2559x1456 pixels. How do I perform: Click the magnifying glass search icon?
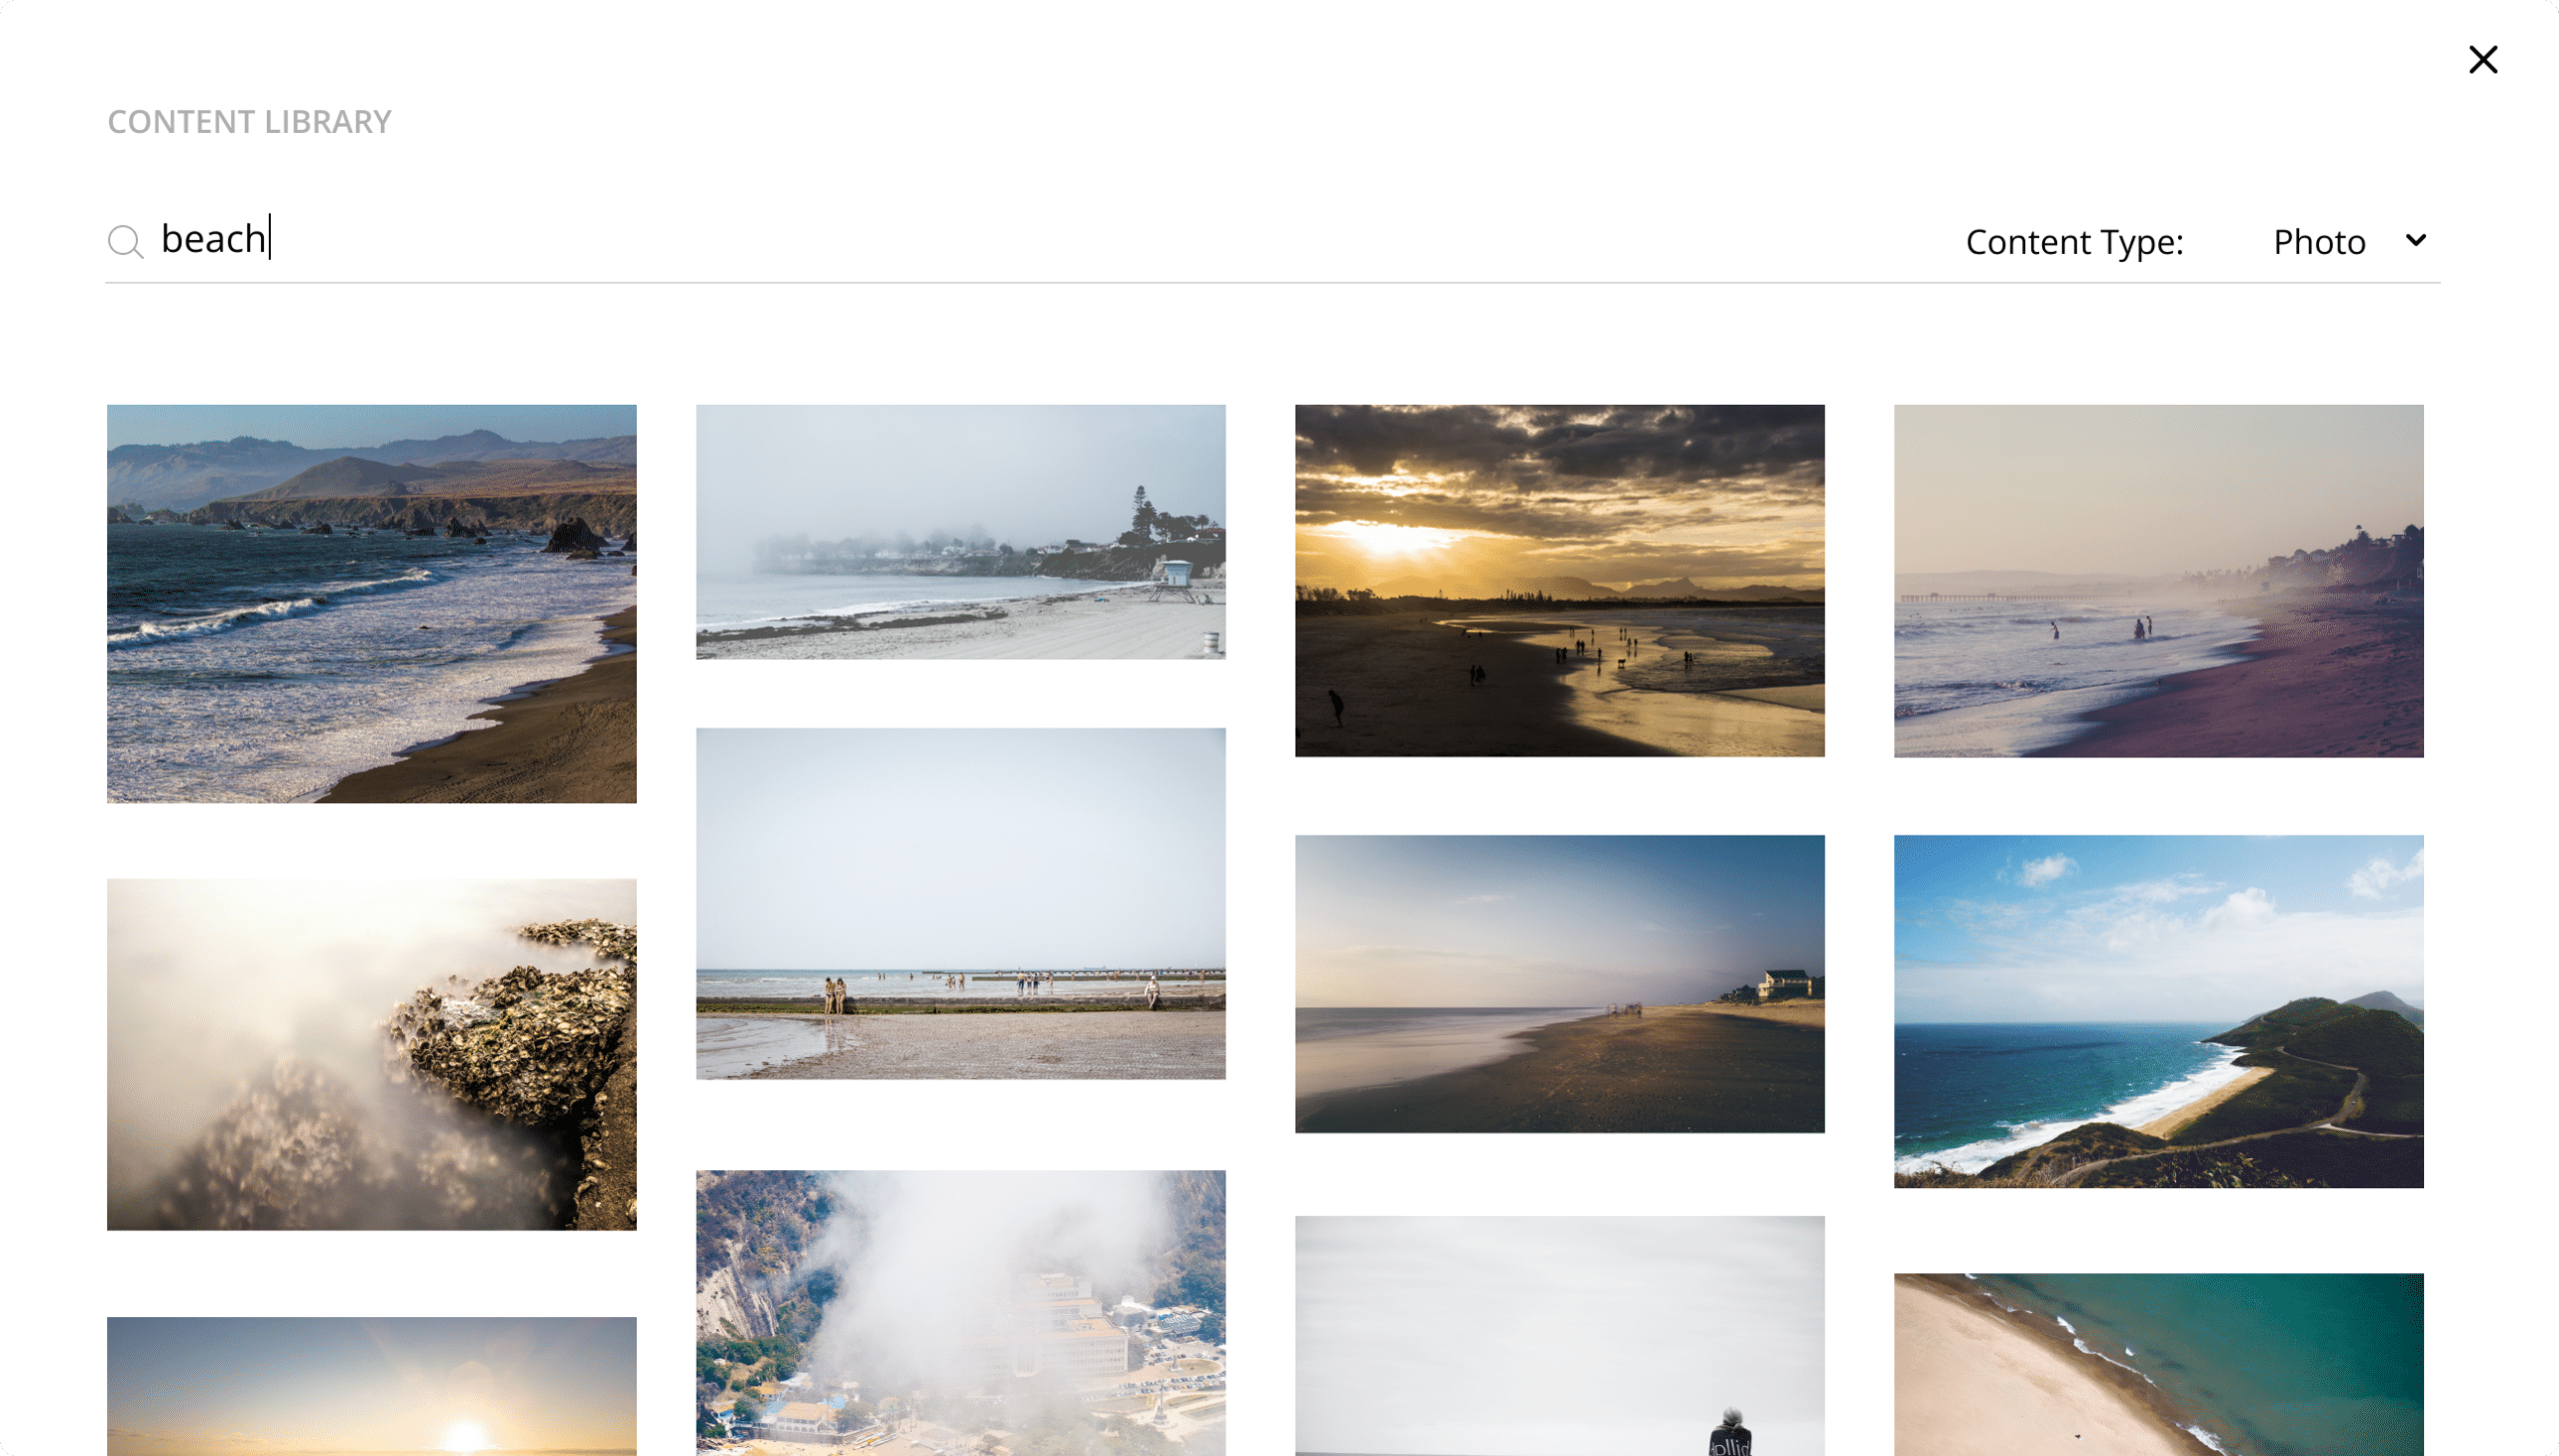point(126,241)
